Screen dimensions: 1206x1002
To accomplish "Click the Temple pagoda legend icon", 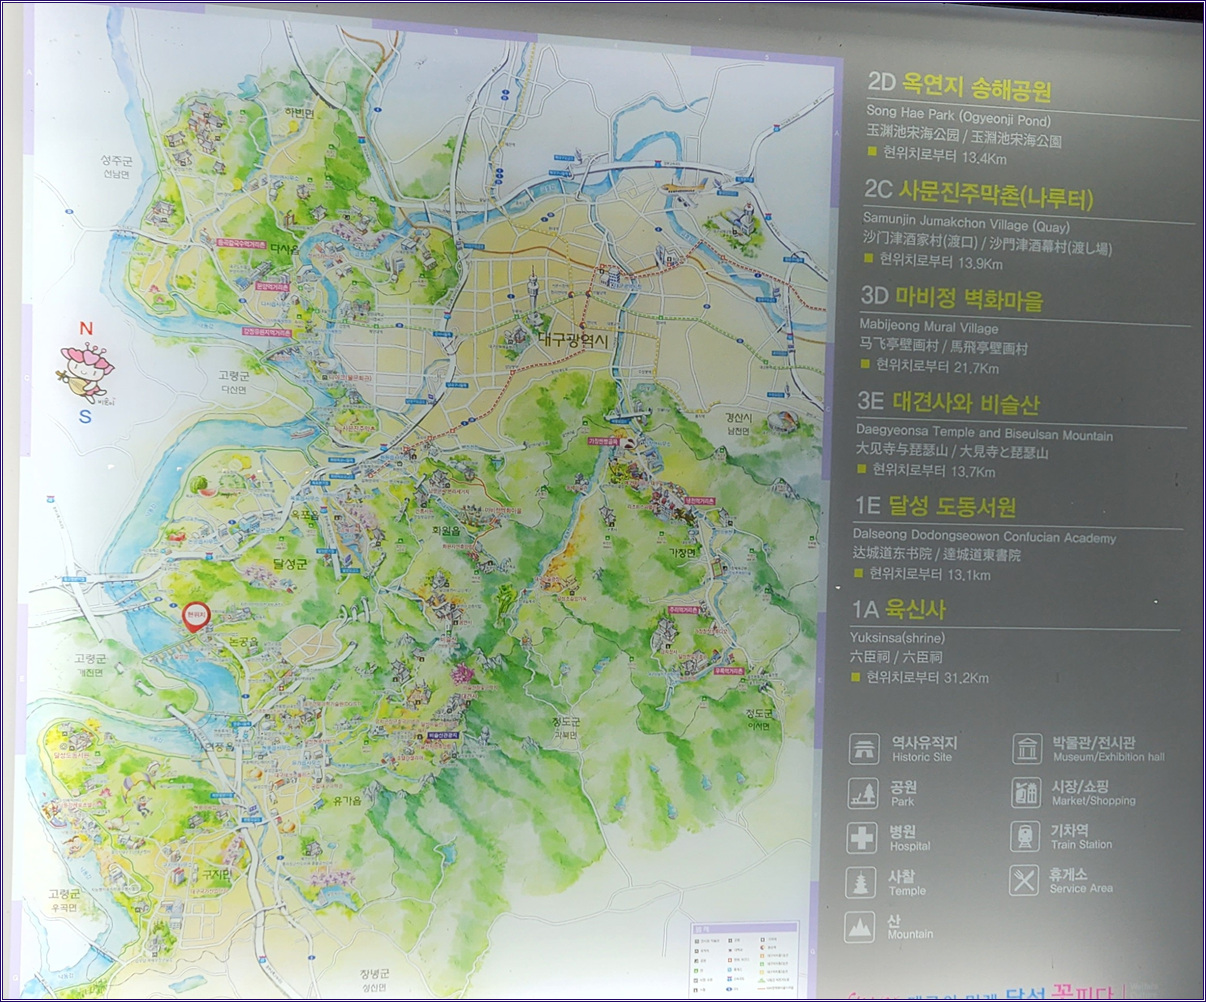I will coord(861,882).
